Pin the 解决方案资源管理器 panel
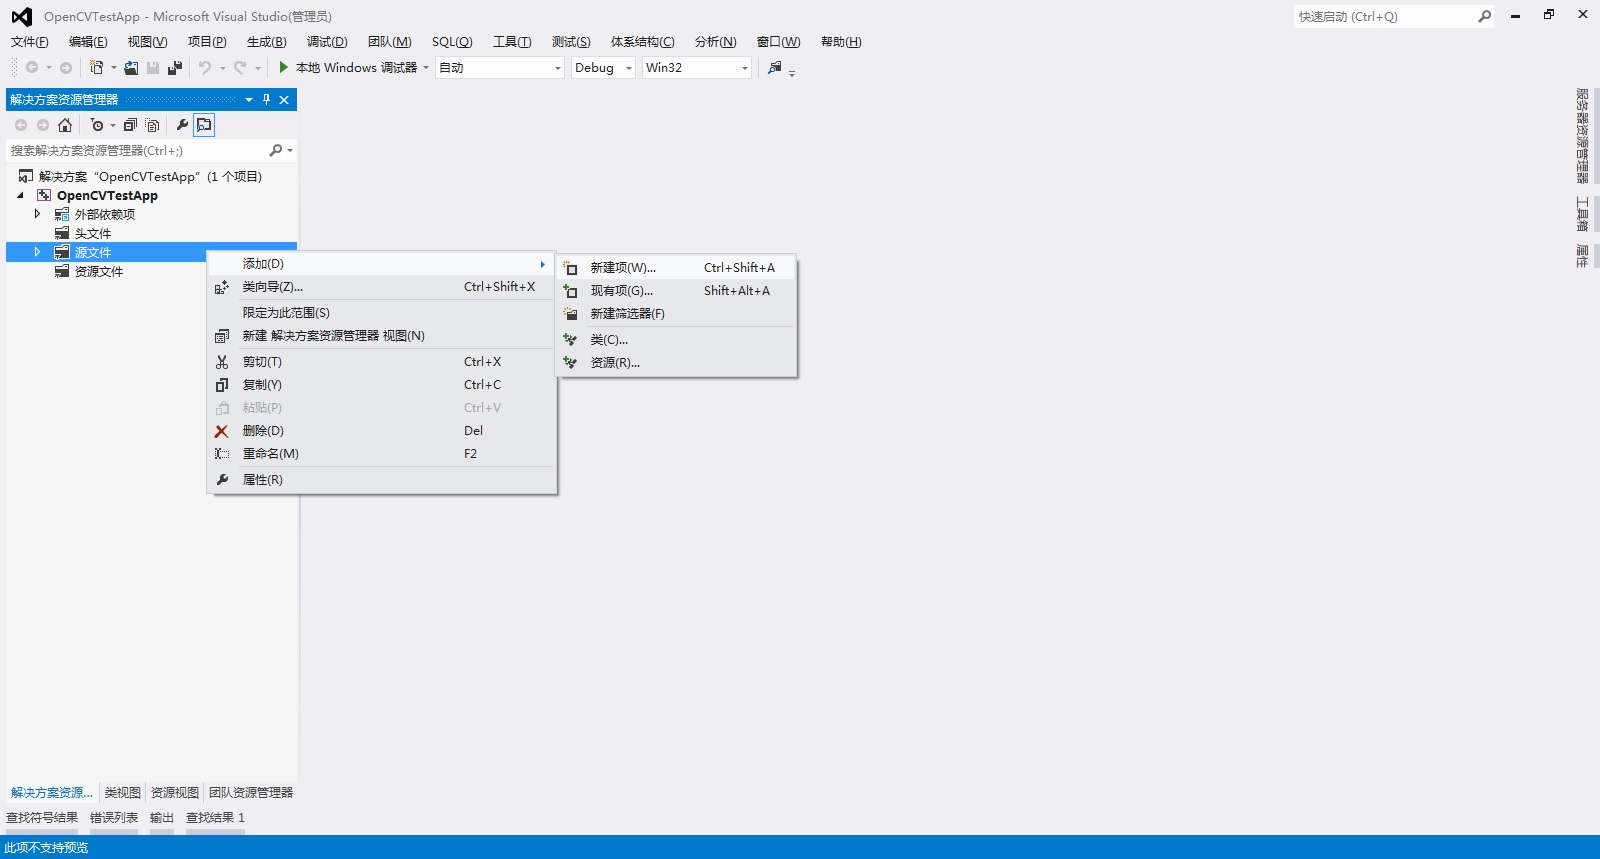The image size is (1600, 859). coord(266,99)
